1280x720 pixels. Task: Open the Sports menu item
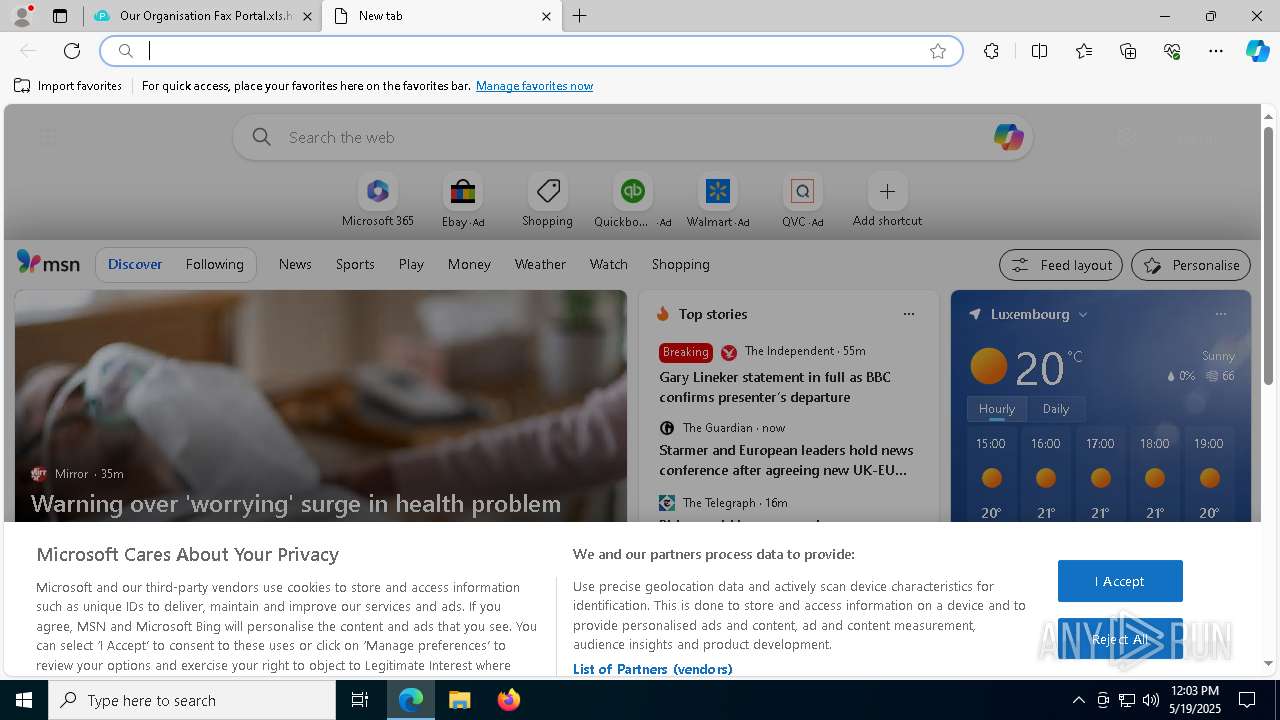[355, 264]
